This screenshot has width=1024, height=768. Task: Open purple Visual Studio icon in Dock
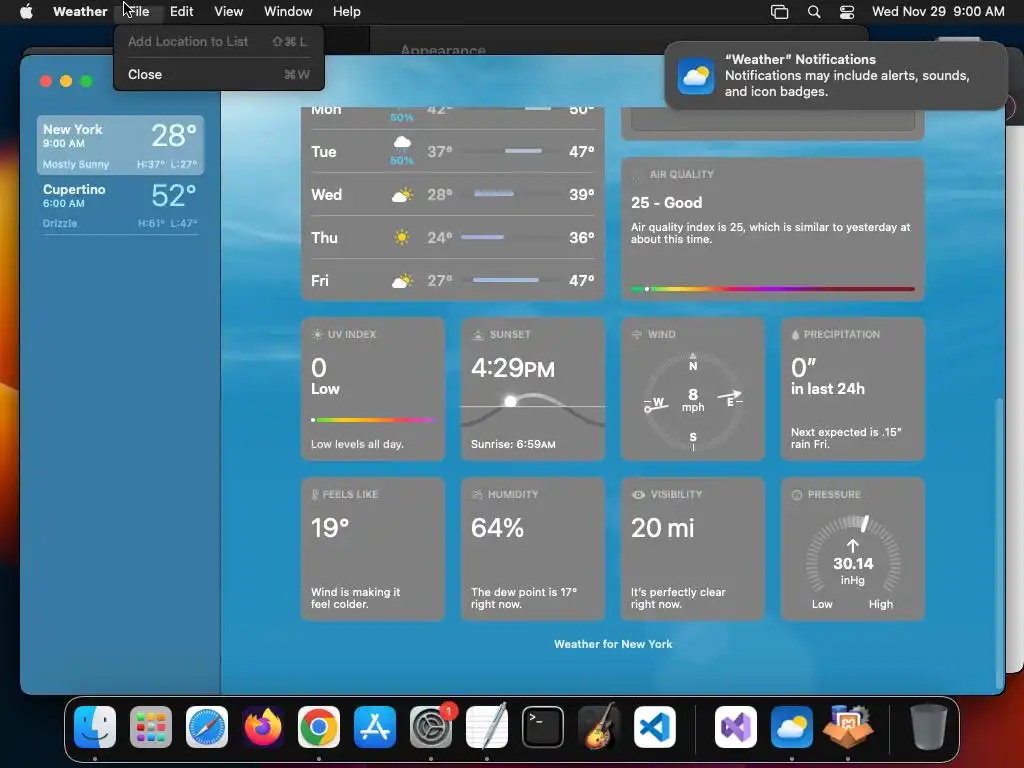pos(736,727)
